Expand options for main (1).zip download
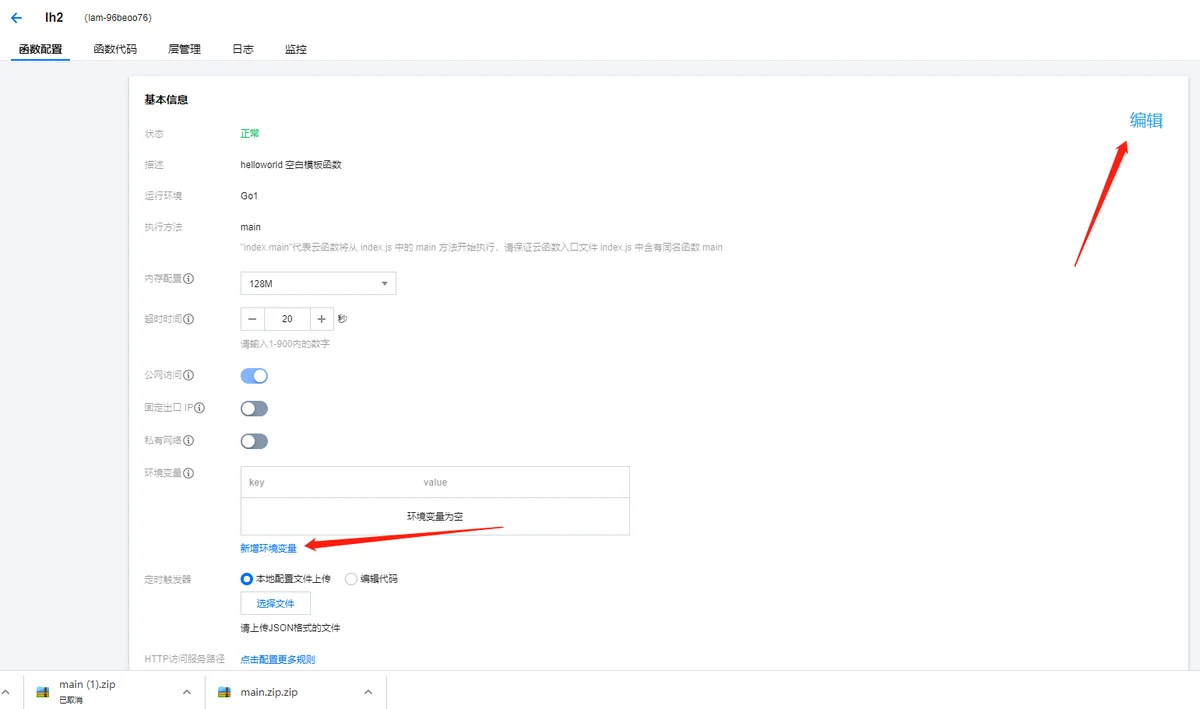This screenshot has width=1200, height=709. [x=186, y=692]
